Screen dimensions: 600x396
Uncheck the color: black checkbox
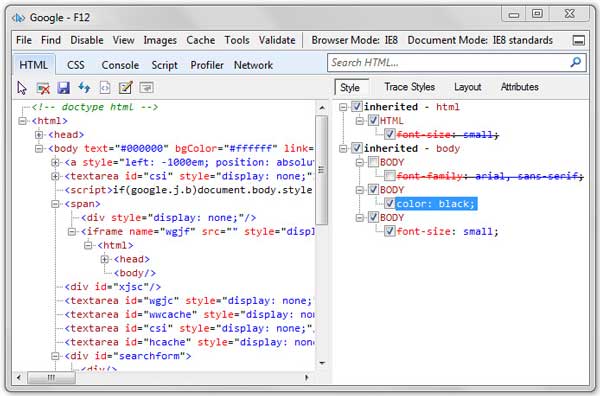coord(390,204)
